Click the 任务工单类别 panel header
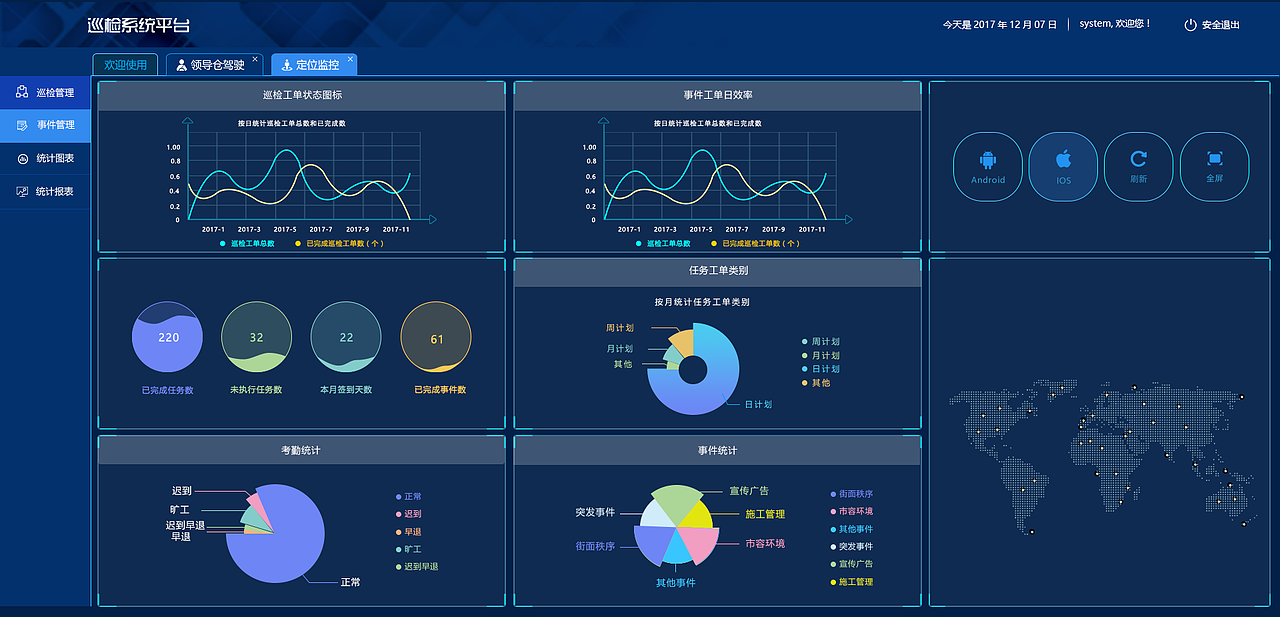The image size is (1280, 617). (x=717, y=271)
